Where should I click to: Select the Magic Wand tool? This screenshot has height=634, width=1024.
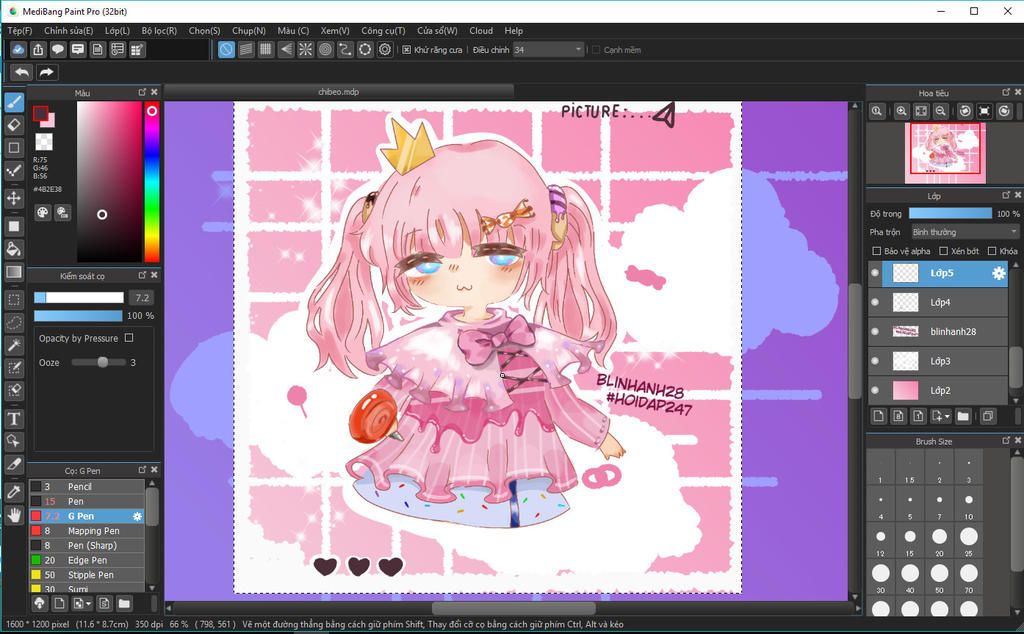click(14, 345)
